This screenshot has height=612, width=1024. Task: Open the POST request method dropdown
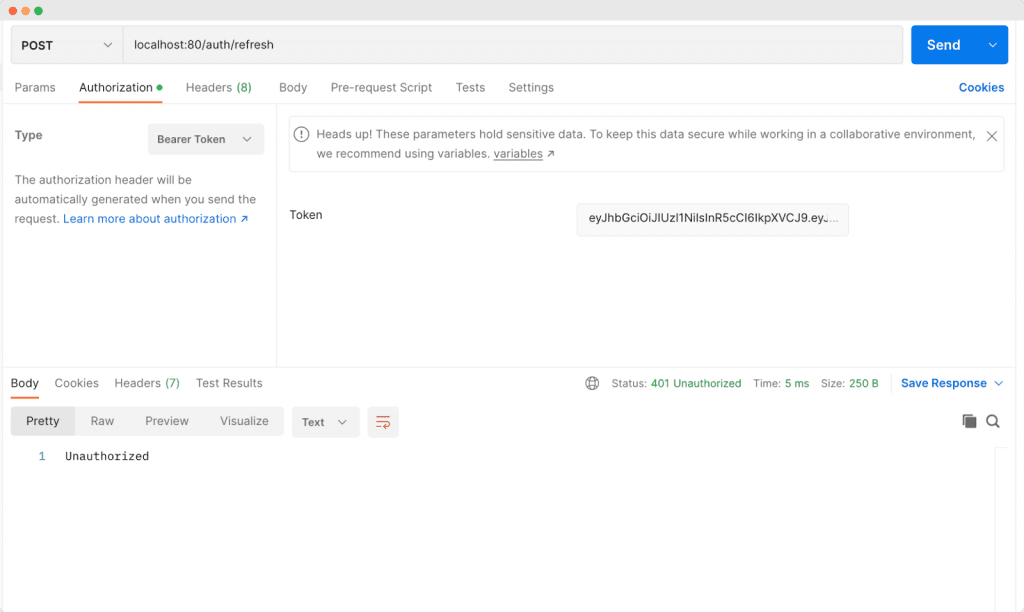(x=65, y=45)
